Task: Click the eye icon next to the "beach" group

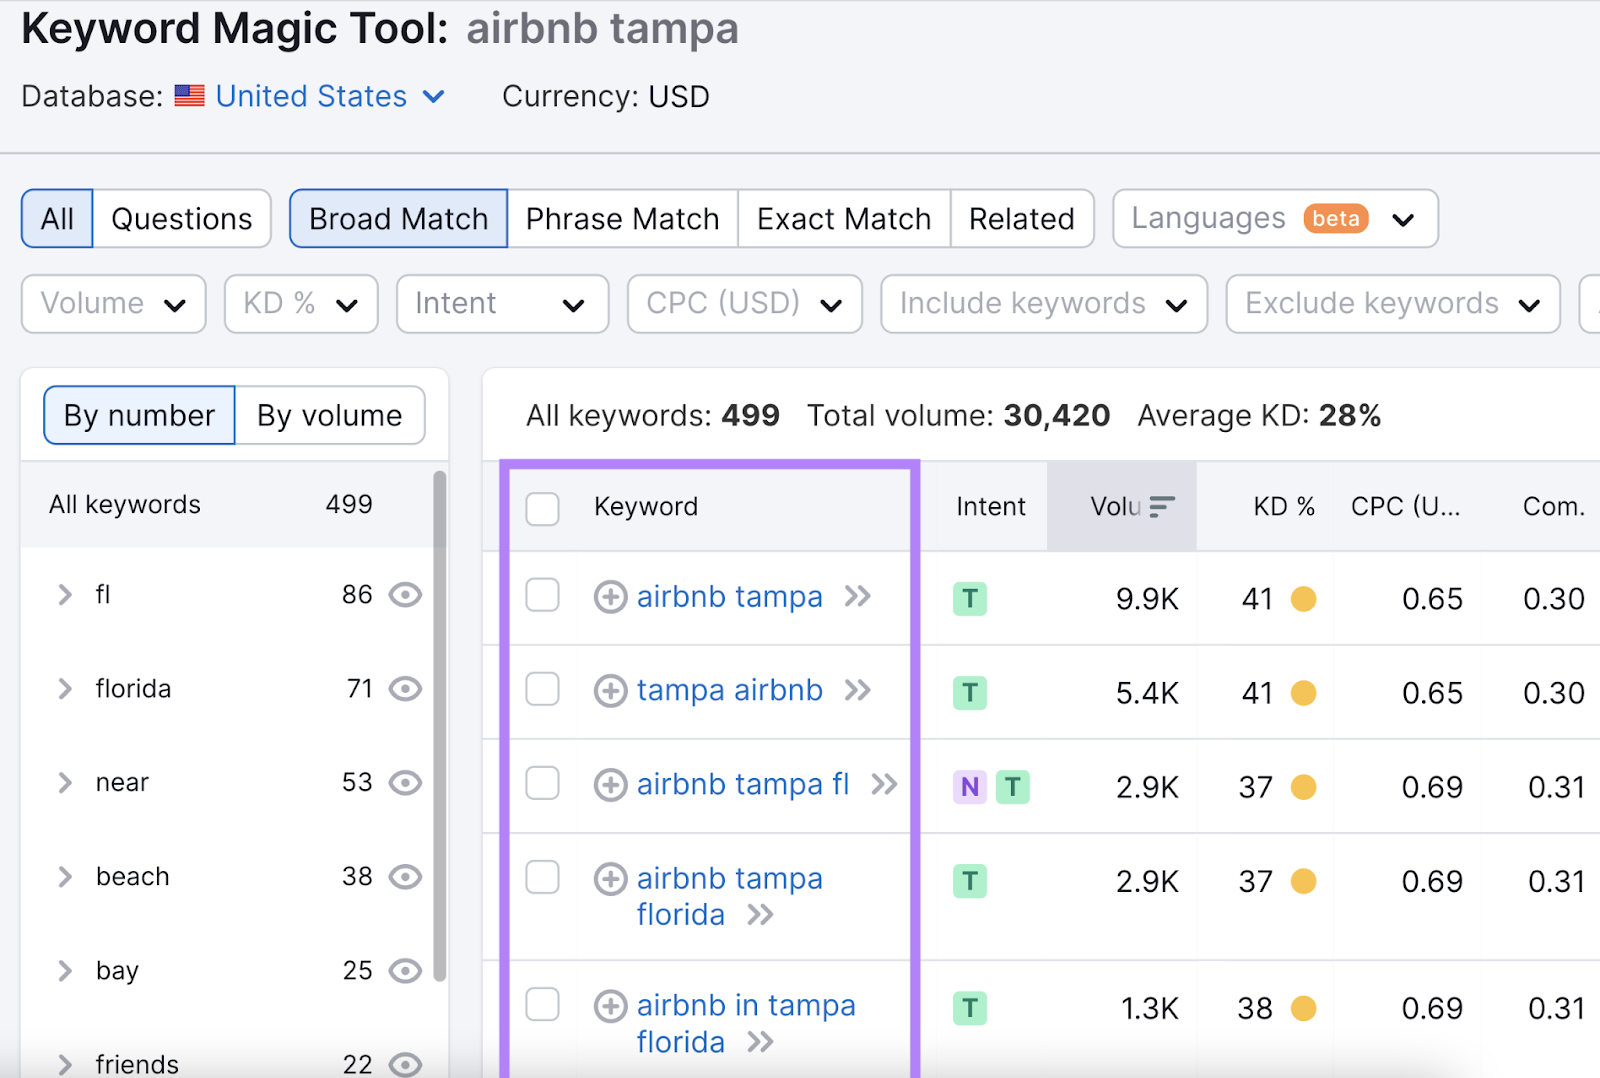Action: pos(405,877)
